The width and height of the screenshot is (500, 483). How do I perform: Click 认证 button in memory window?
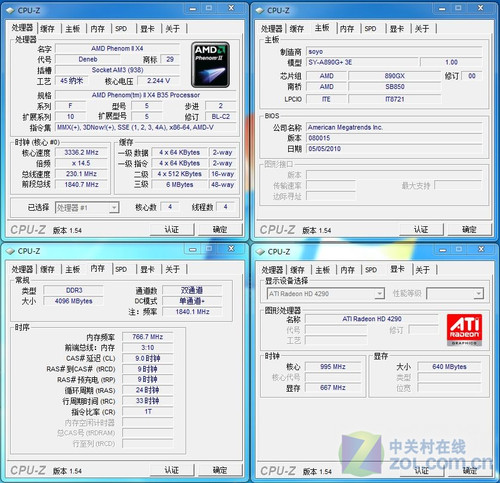pos(172,470)
